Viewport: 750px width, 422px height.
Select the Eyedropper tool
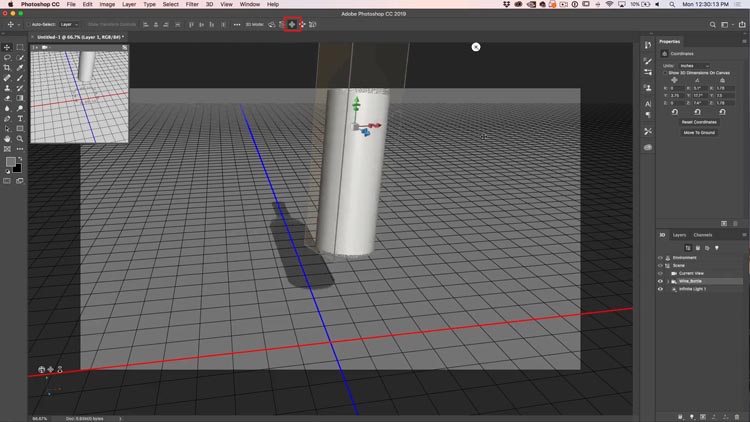point(20,67)
